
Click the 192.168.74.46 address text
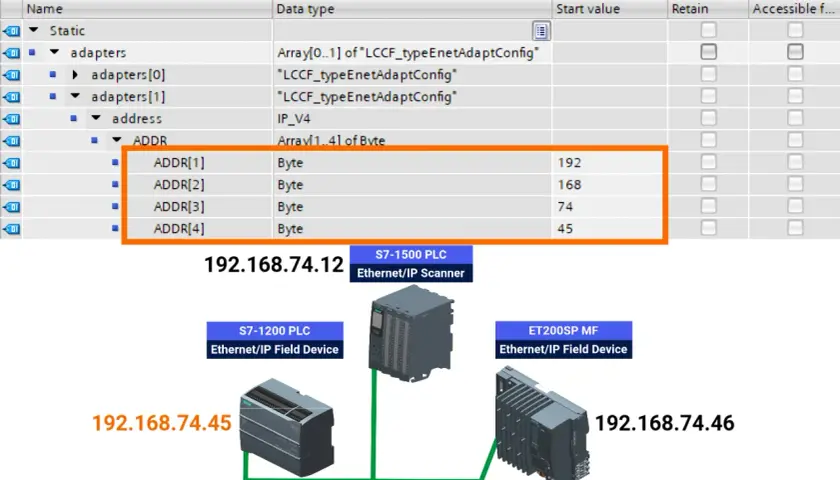[x=665, y=423]
